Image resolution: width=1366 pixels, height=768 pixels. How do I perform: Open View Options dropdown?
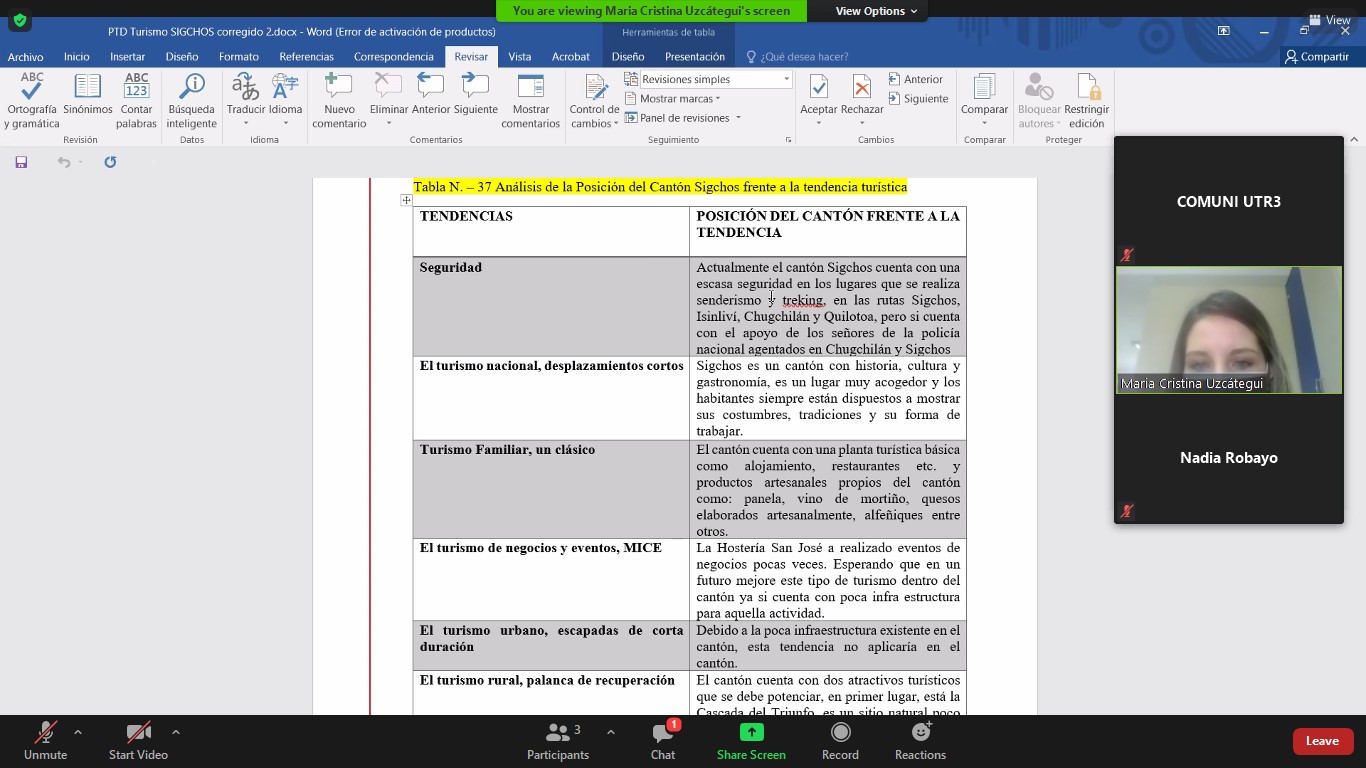click(x=877, y=11)
